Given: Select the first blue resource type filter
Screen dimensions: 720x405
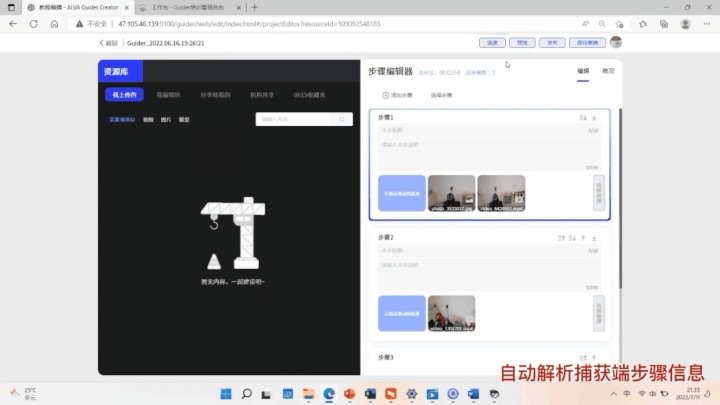Looking at the screenshot, I should (x=122, y=119).
